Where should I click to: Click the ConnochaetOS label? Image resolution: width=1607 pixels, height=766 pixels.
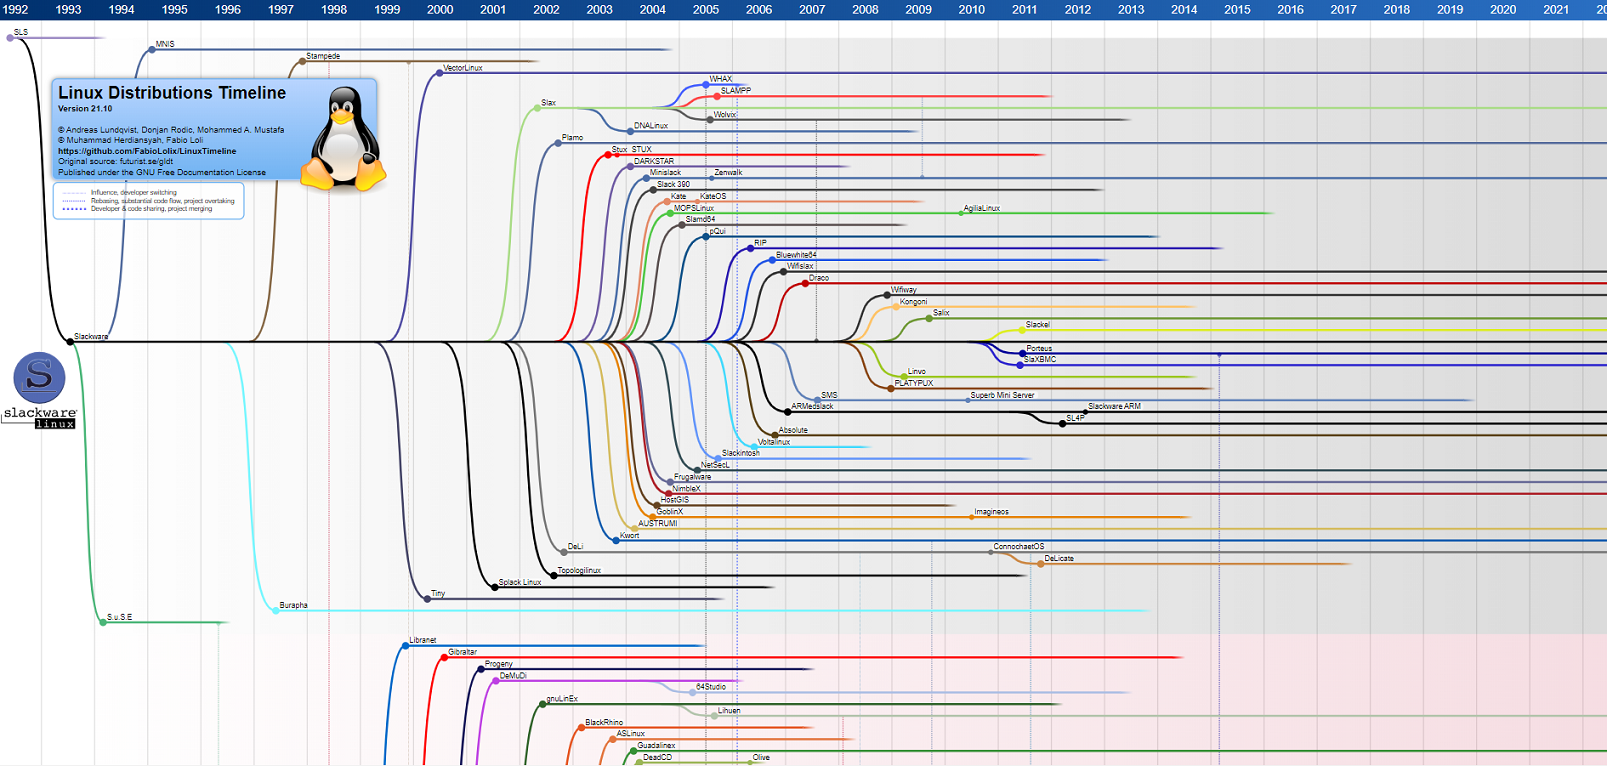(x=1018, y=547)
